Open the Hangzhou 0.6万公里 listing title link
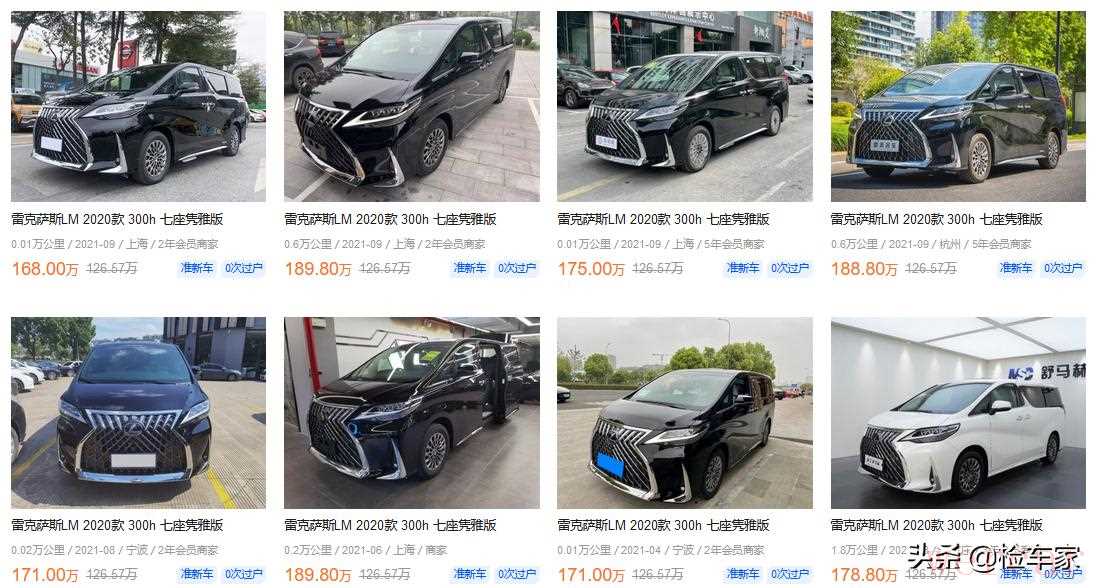This screenshot has height=588, width=1098. [x=936, y=219]
